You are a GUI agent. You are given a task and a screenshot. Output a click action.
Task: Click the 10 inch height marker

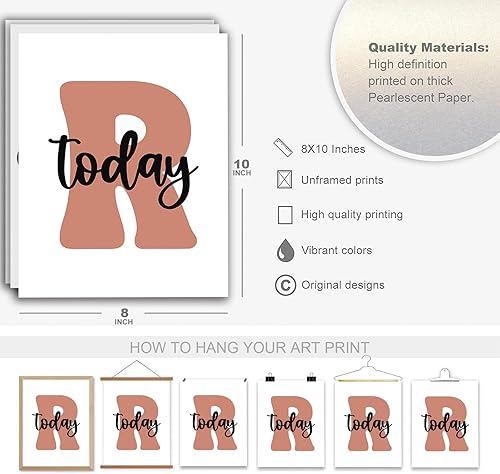(x=242, y=167)
